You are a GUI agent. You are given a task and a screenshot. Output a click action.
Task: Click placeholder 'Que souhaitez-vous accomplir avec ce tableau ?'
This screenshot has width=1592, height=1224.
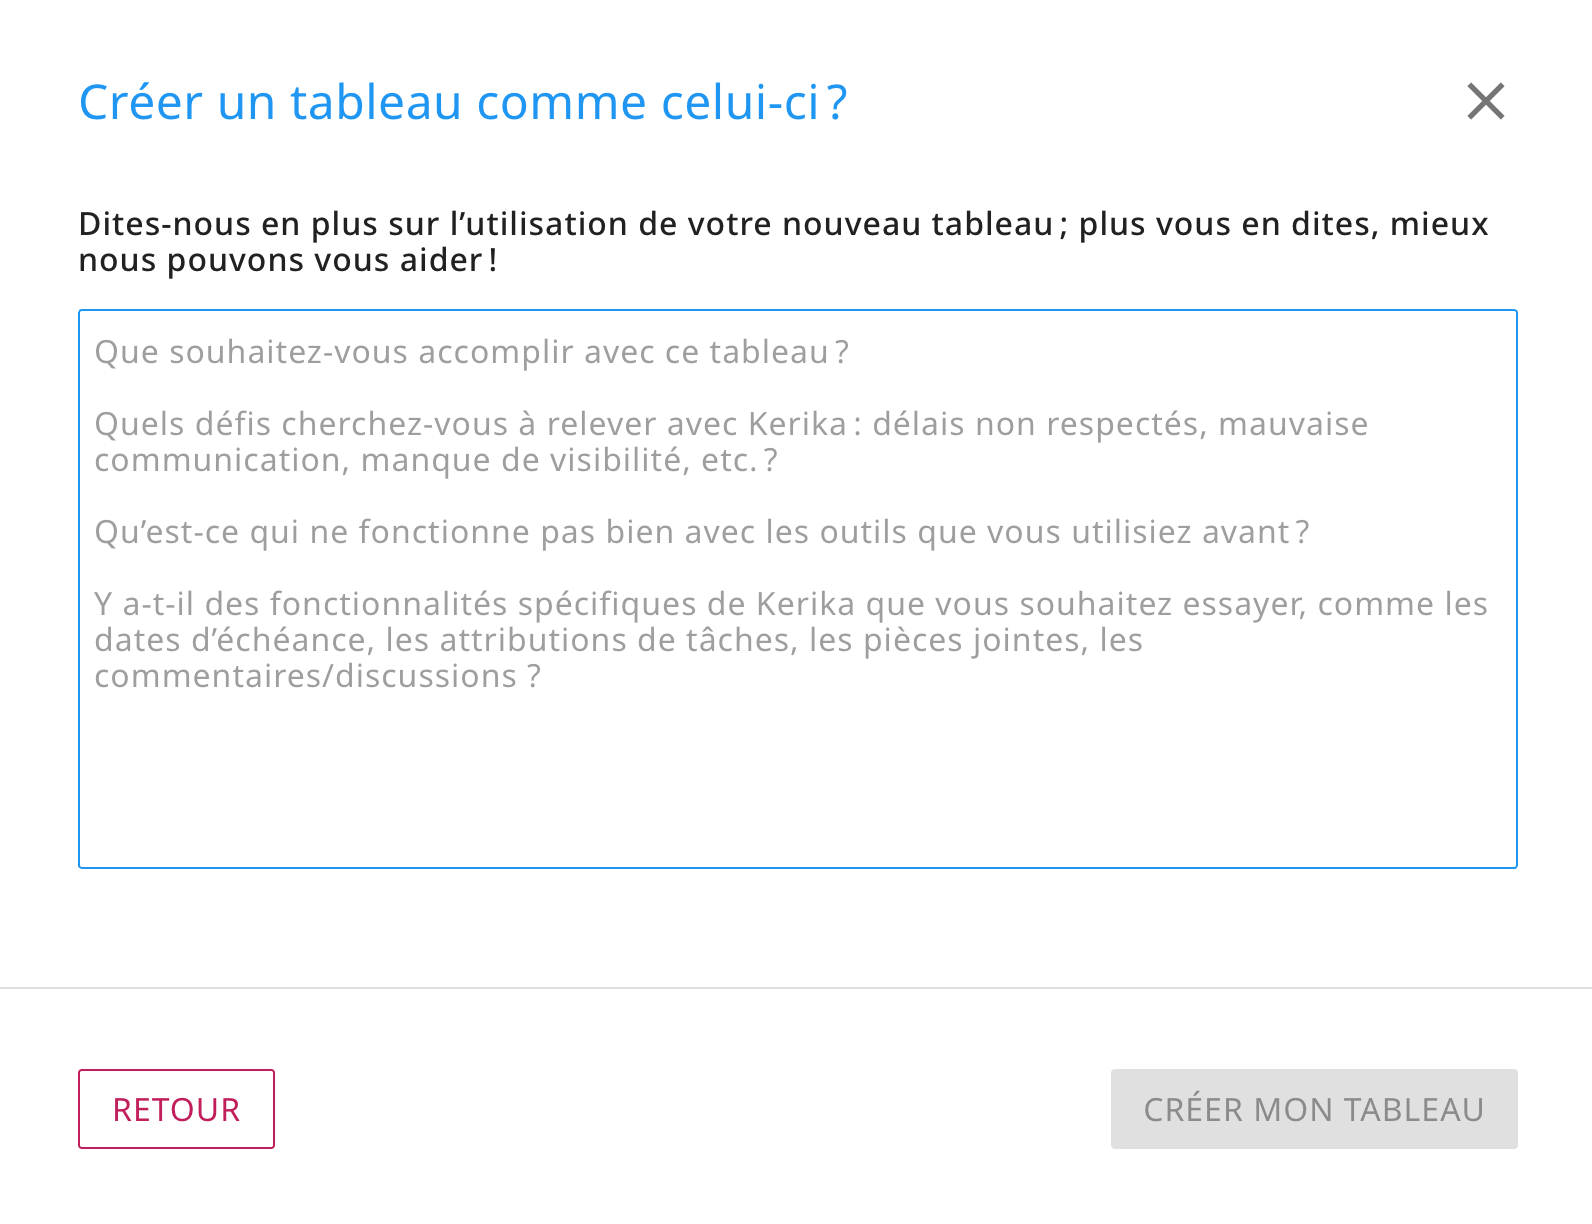[471, 352]
